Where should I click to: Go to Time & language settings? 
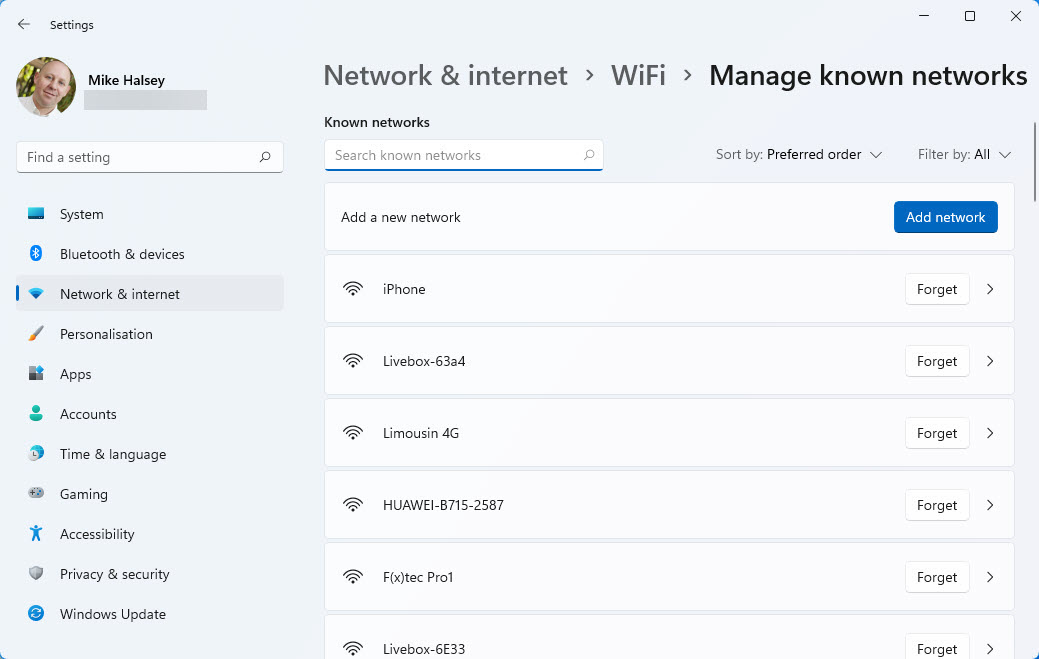[112, 454]
